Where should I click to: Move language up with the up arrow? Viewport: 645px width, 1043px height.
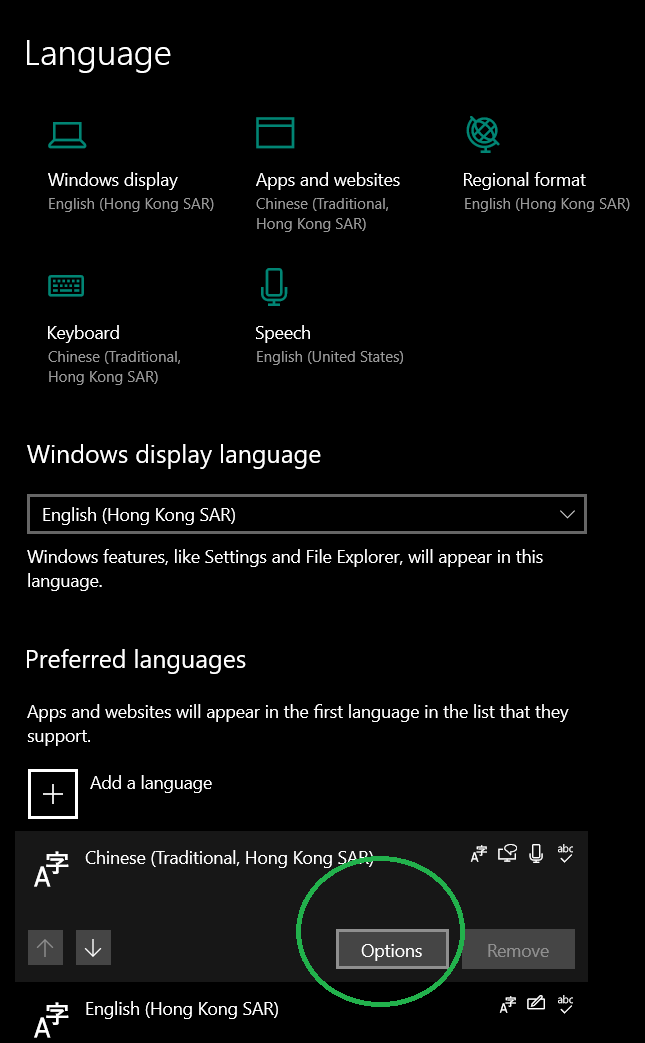tap(45, 947)
